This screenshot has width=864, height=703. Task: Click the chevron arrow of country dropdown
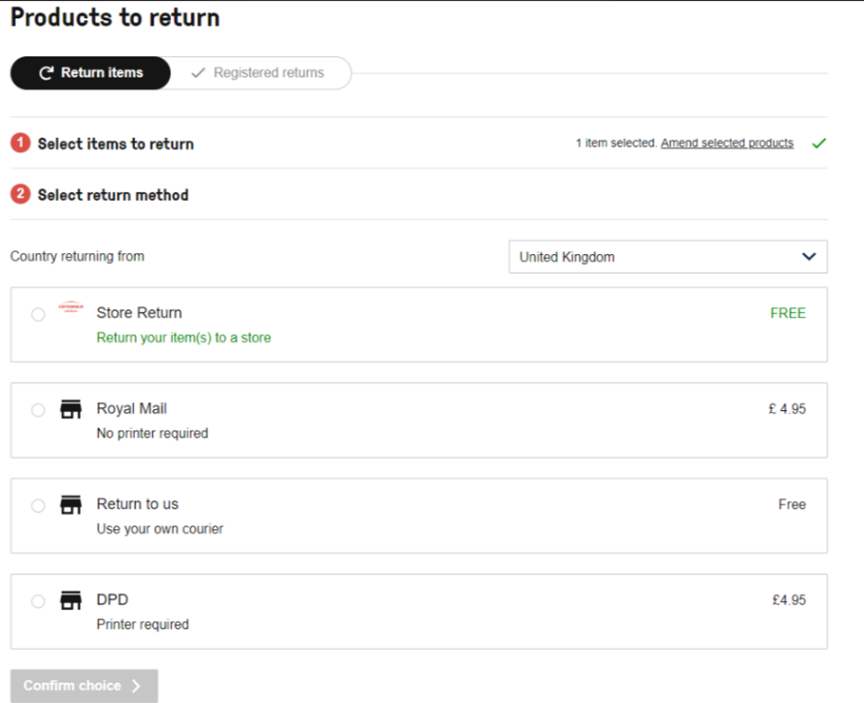pyautogui.click(x=809, y=257)
